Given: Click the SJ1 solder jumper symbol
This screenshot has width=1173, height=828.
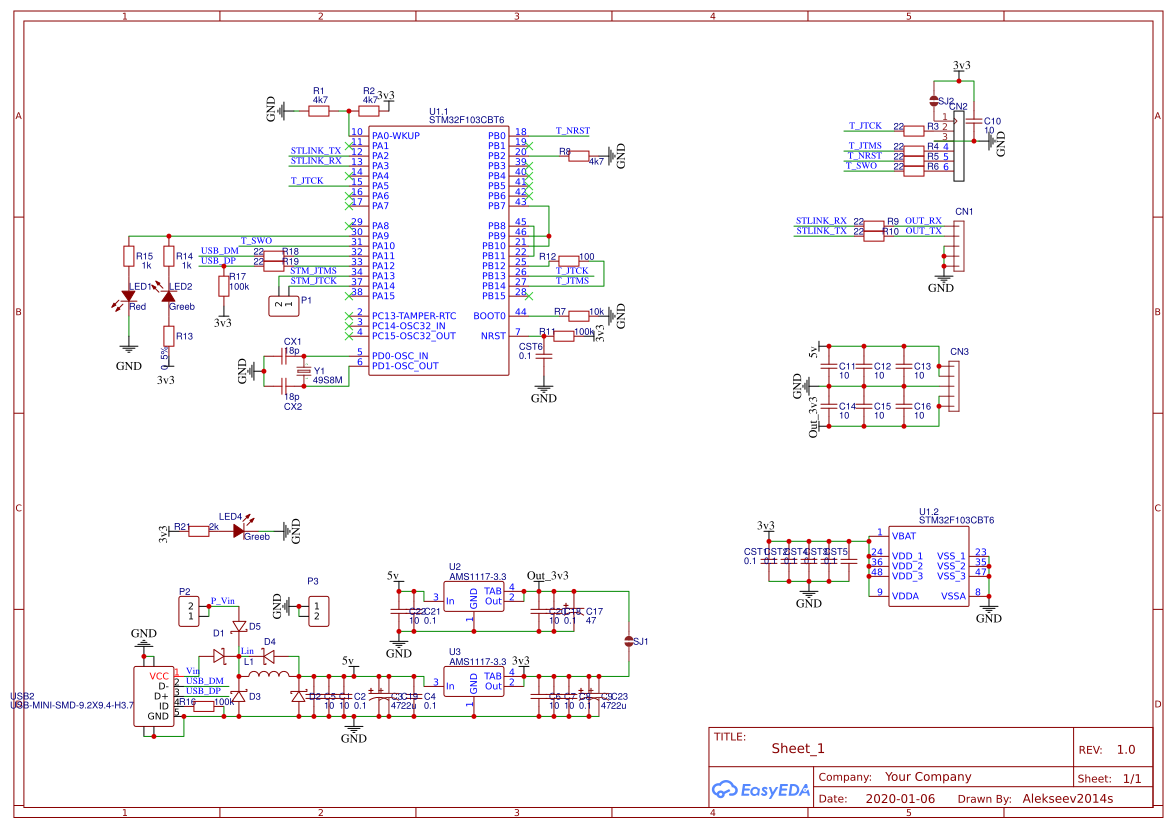Looking at the screenshot, I should (628, 641).
